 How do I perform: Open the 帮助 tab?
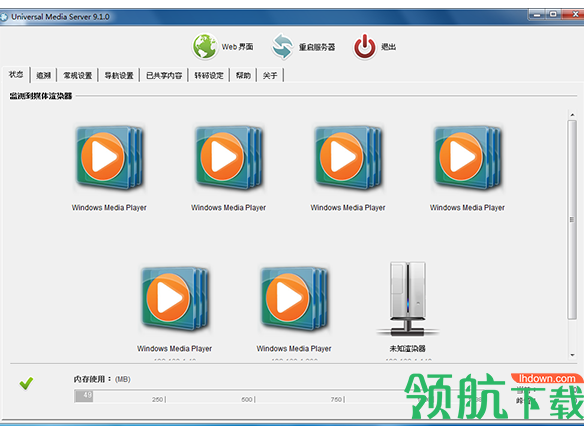tap(243, 75)
